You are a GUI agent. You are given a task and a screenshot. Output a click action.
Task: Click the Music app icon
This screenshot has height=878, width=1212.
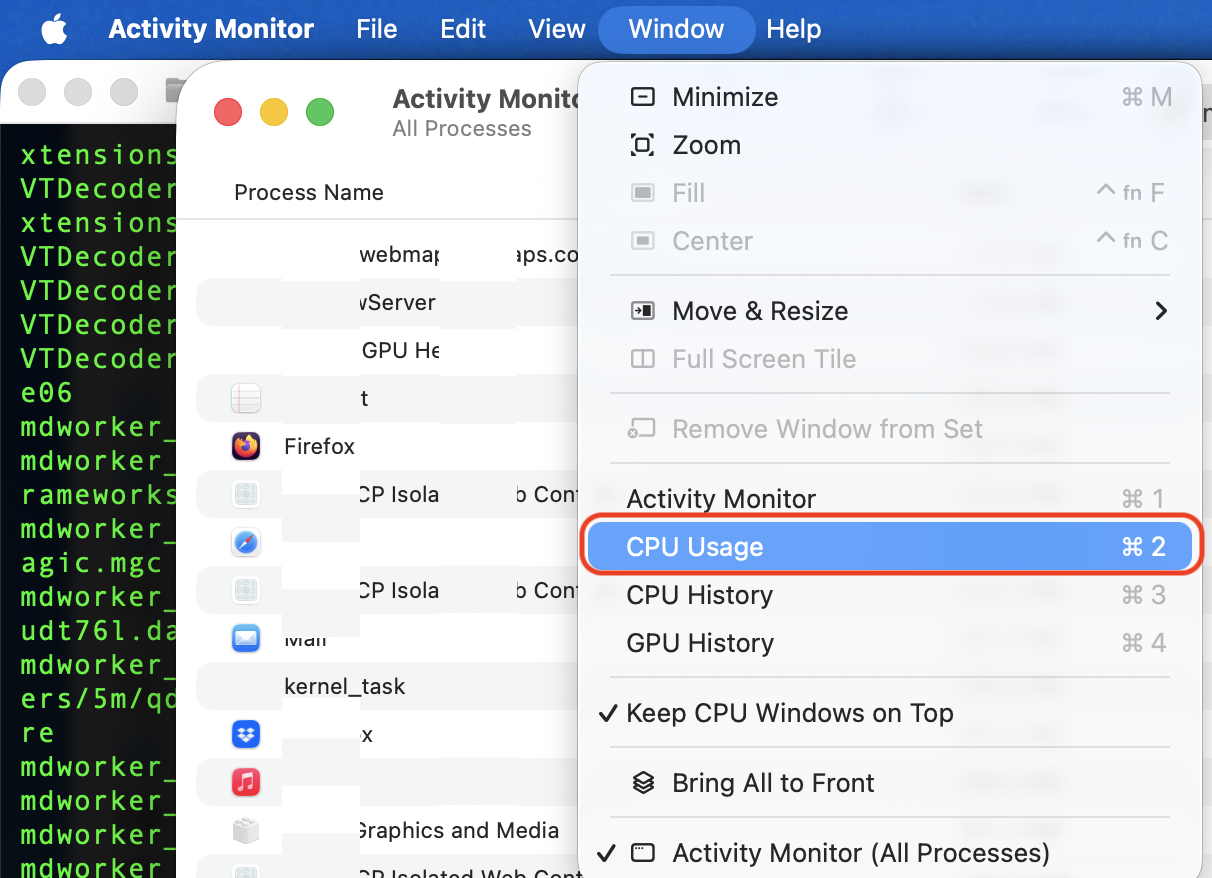tap(246, 781)
